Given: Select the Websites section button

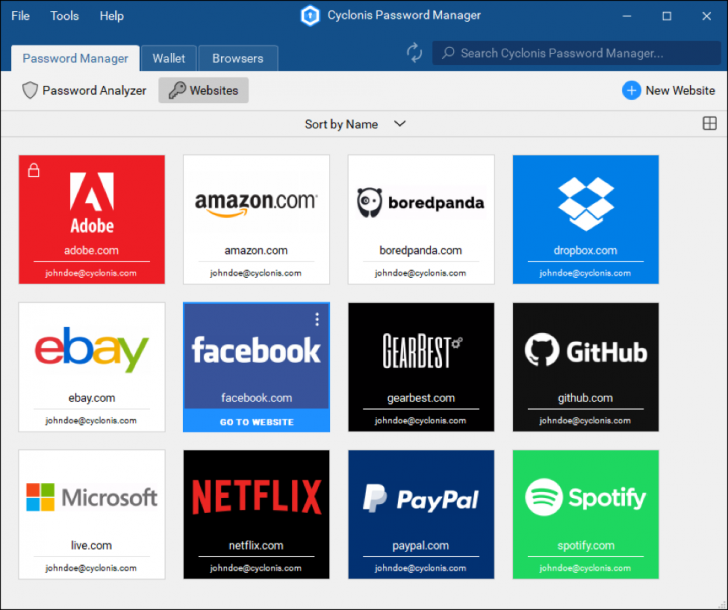Looking at the screenshot, I should [203, 90].
